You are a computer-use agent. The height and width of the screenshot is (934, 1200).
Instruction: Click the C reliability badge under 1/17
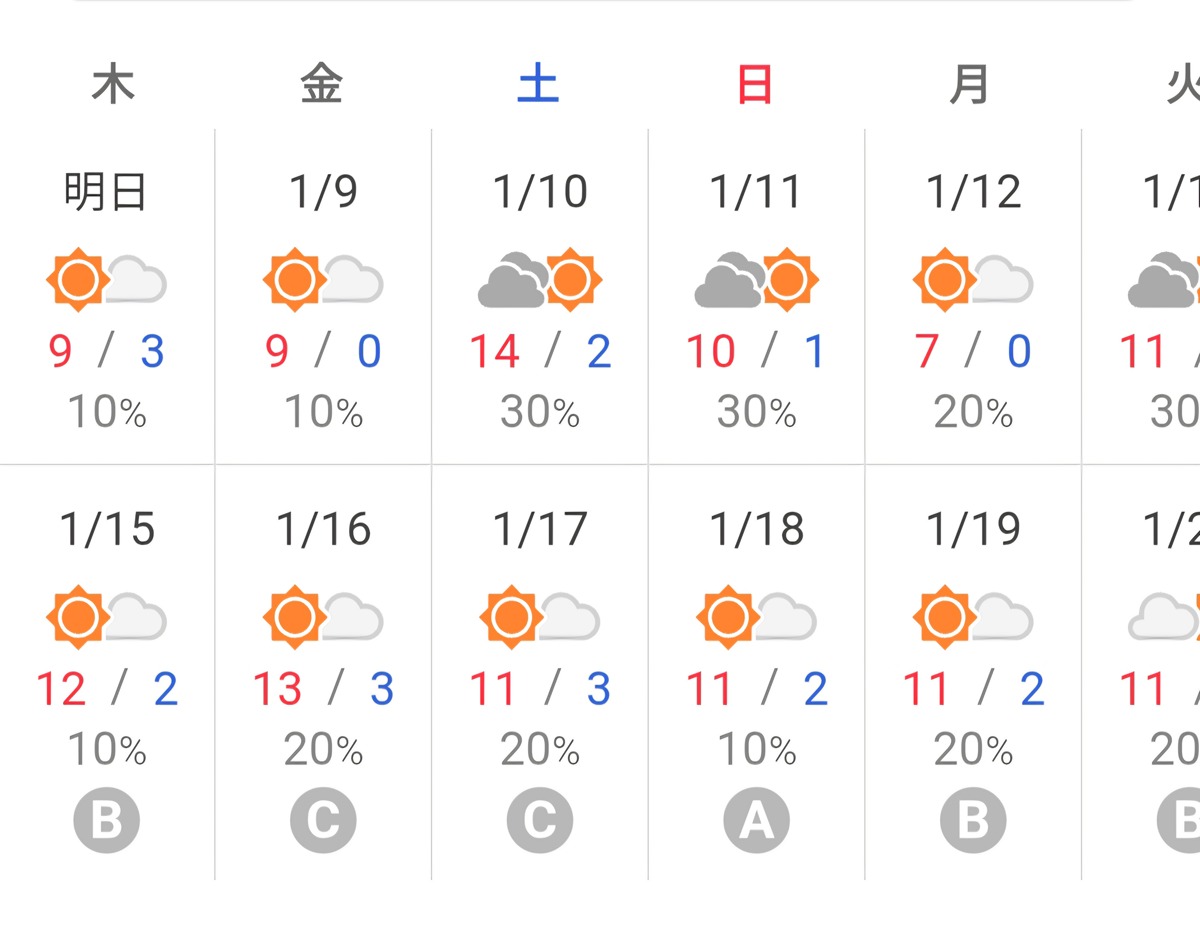click(539, 821)
